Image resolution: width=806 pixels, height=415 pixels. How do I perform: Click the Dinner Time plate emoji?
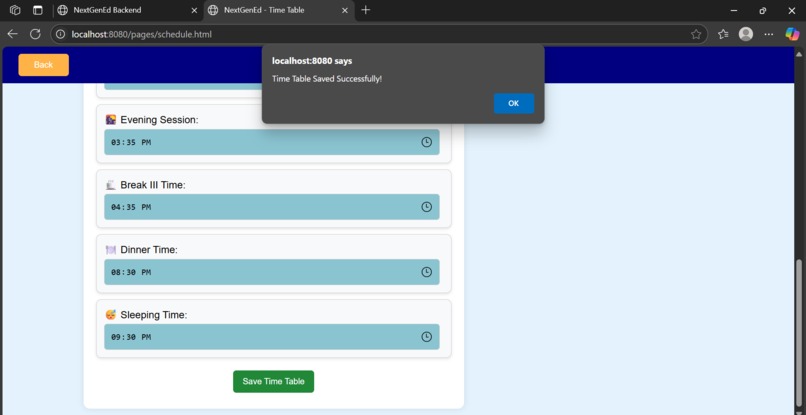click(x=111, y=250)
